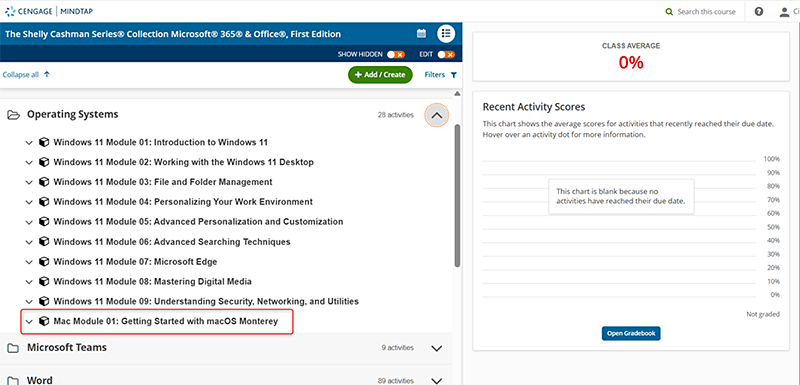This screenshot has height=385, width=800.
Task: Expand Windows 11 Module 03 chevron
Action: [29, 183]
